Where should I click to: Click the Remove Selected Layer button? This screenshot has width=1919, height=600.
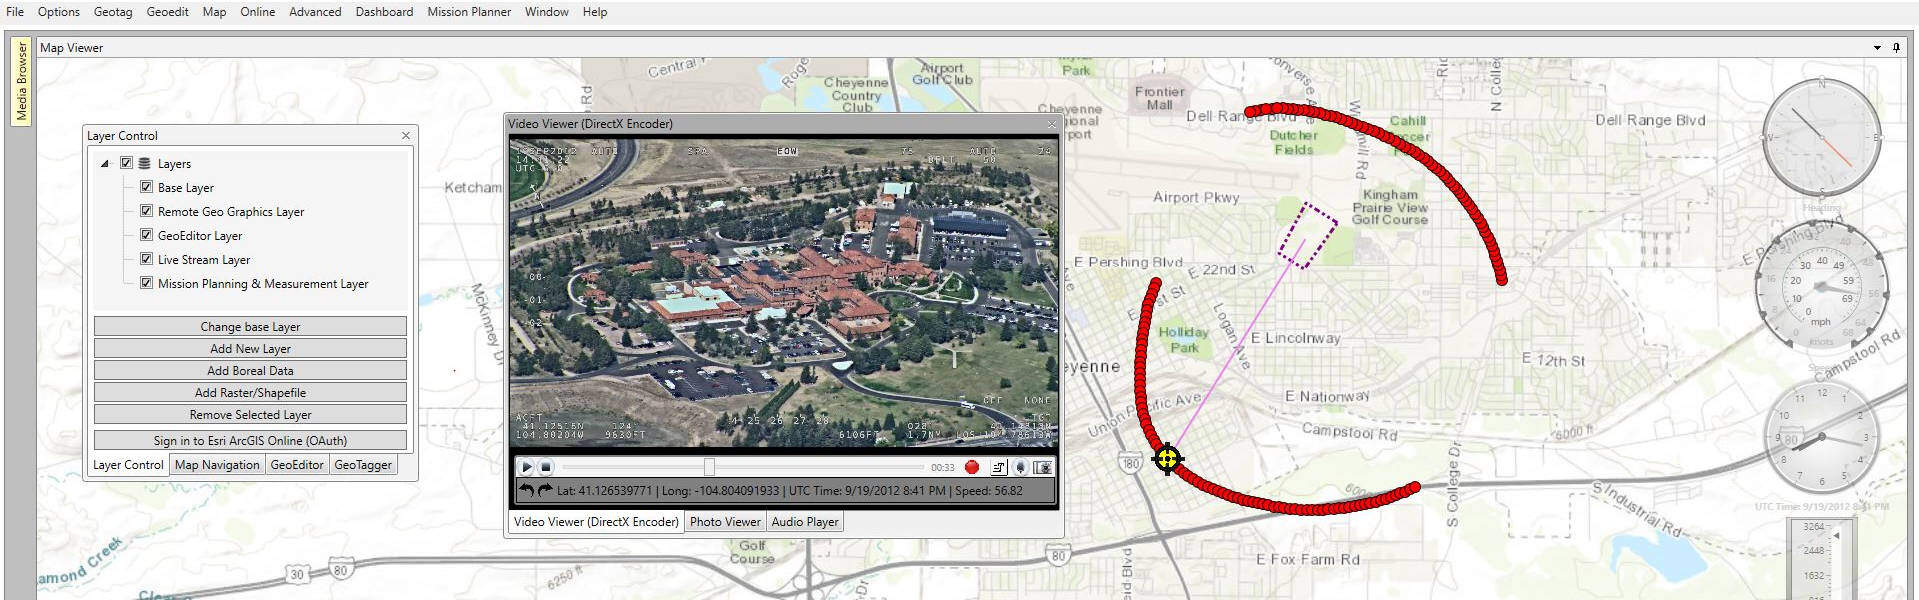click(250, 415)
